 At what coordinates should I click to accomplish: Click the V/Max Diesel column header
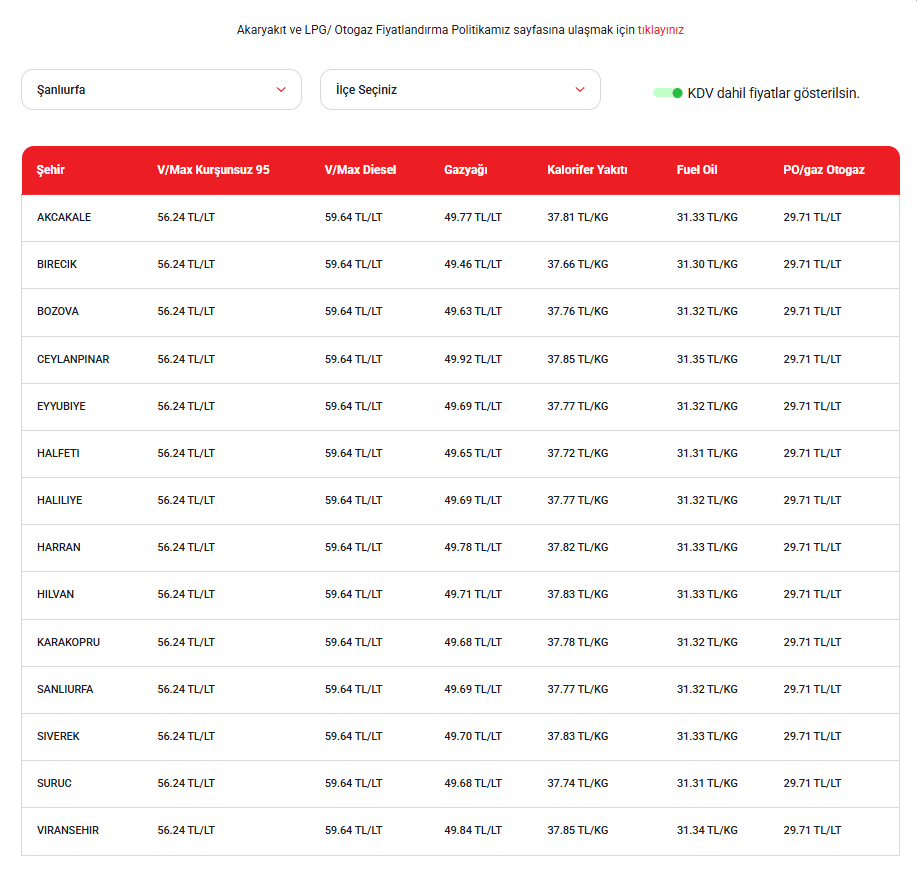pyautogui.click(x=360, y=170)
